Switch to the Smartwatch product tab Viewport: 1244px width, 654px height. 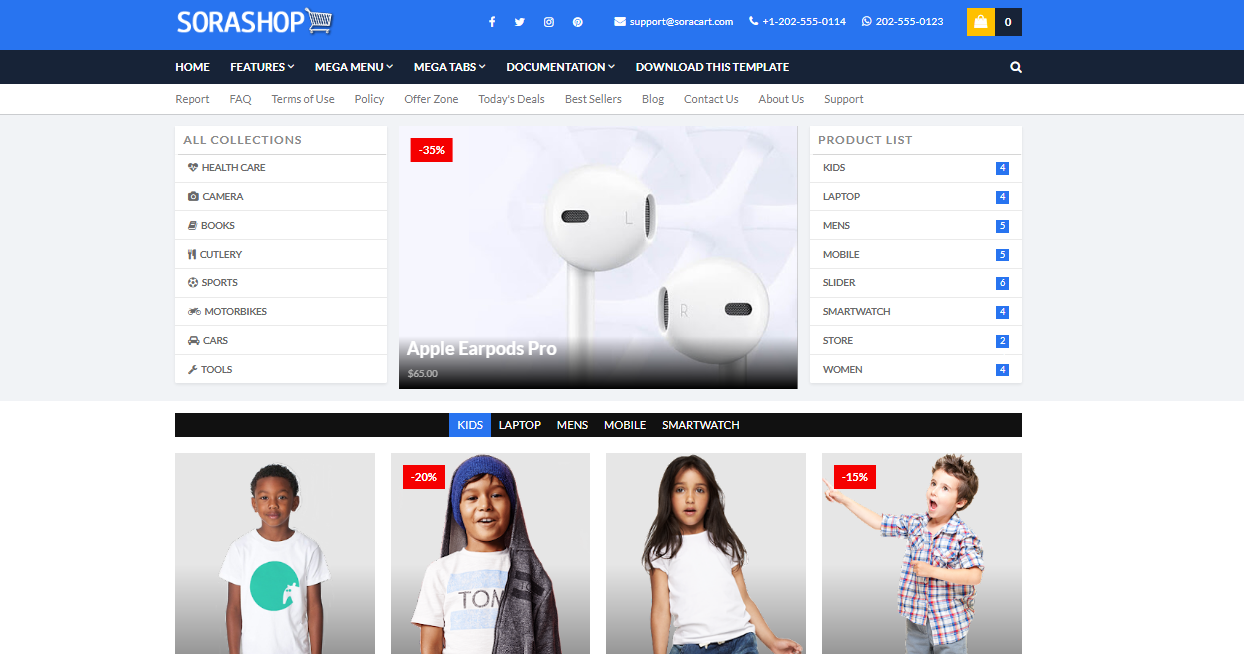[701, 425]
